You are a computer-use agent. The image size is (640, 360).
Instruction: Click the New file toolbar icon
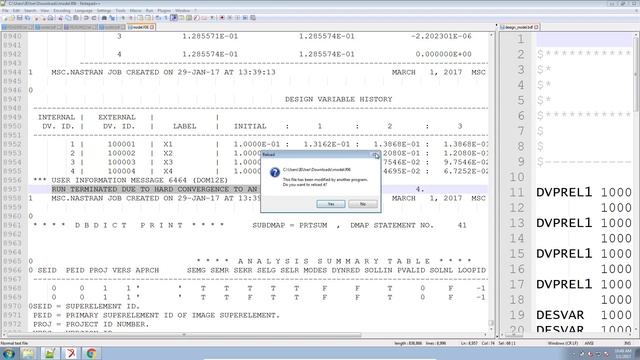click(5, 18)
